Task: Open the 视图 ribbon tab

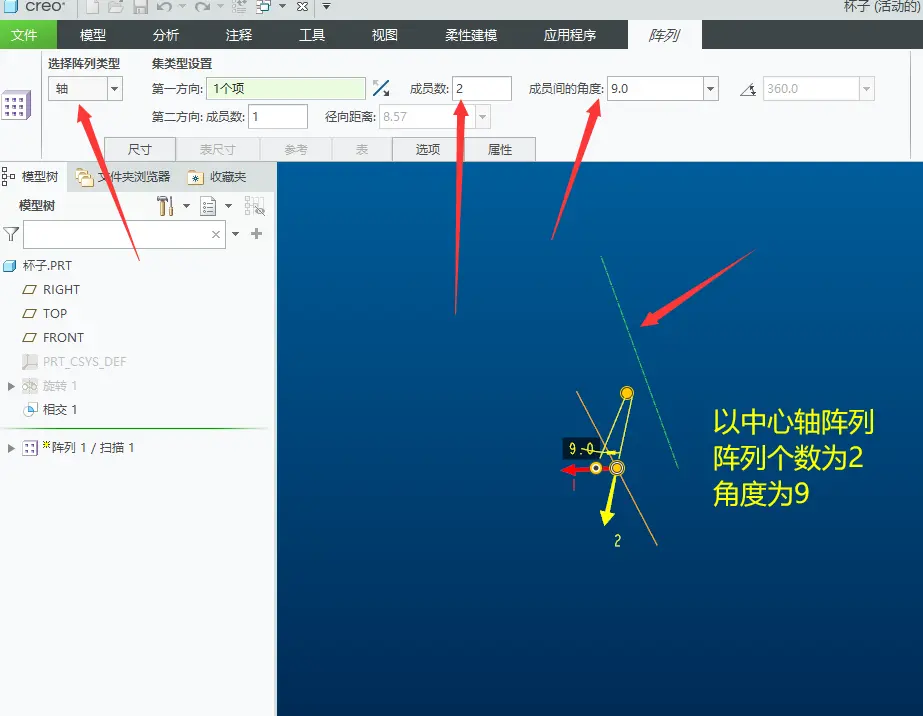Action: click(x=384, y=35)
